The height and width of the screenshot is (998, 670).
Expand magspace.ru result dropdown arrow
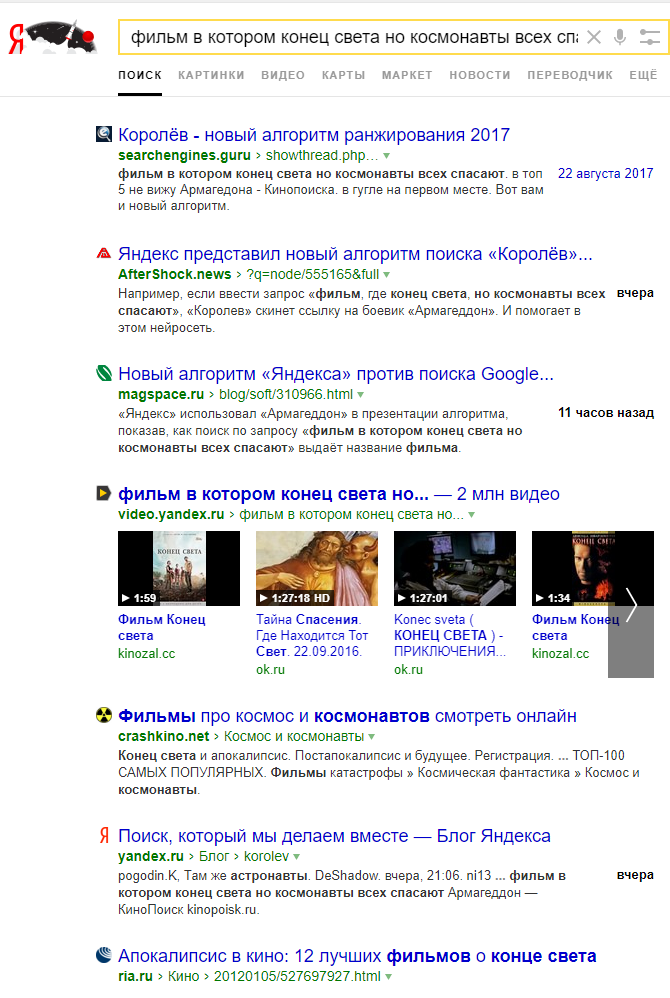(x=360, y=395)
